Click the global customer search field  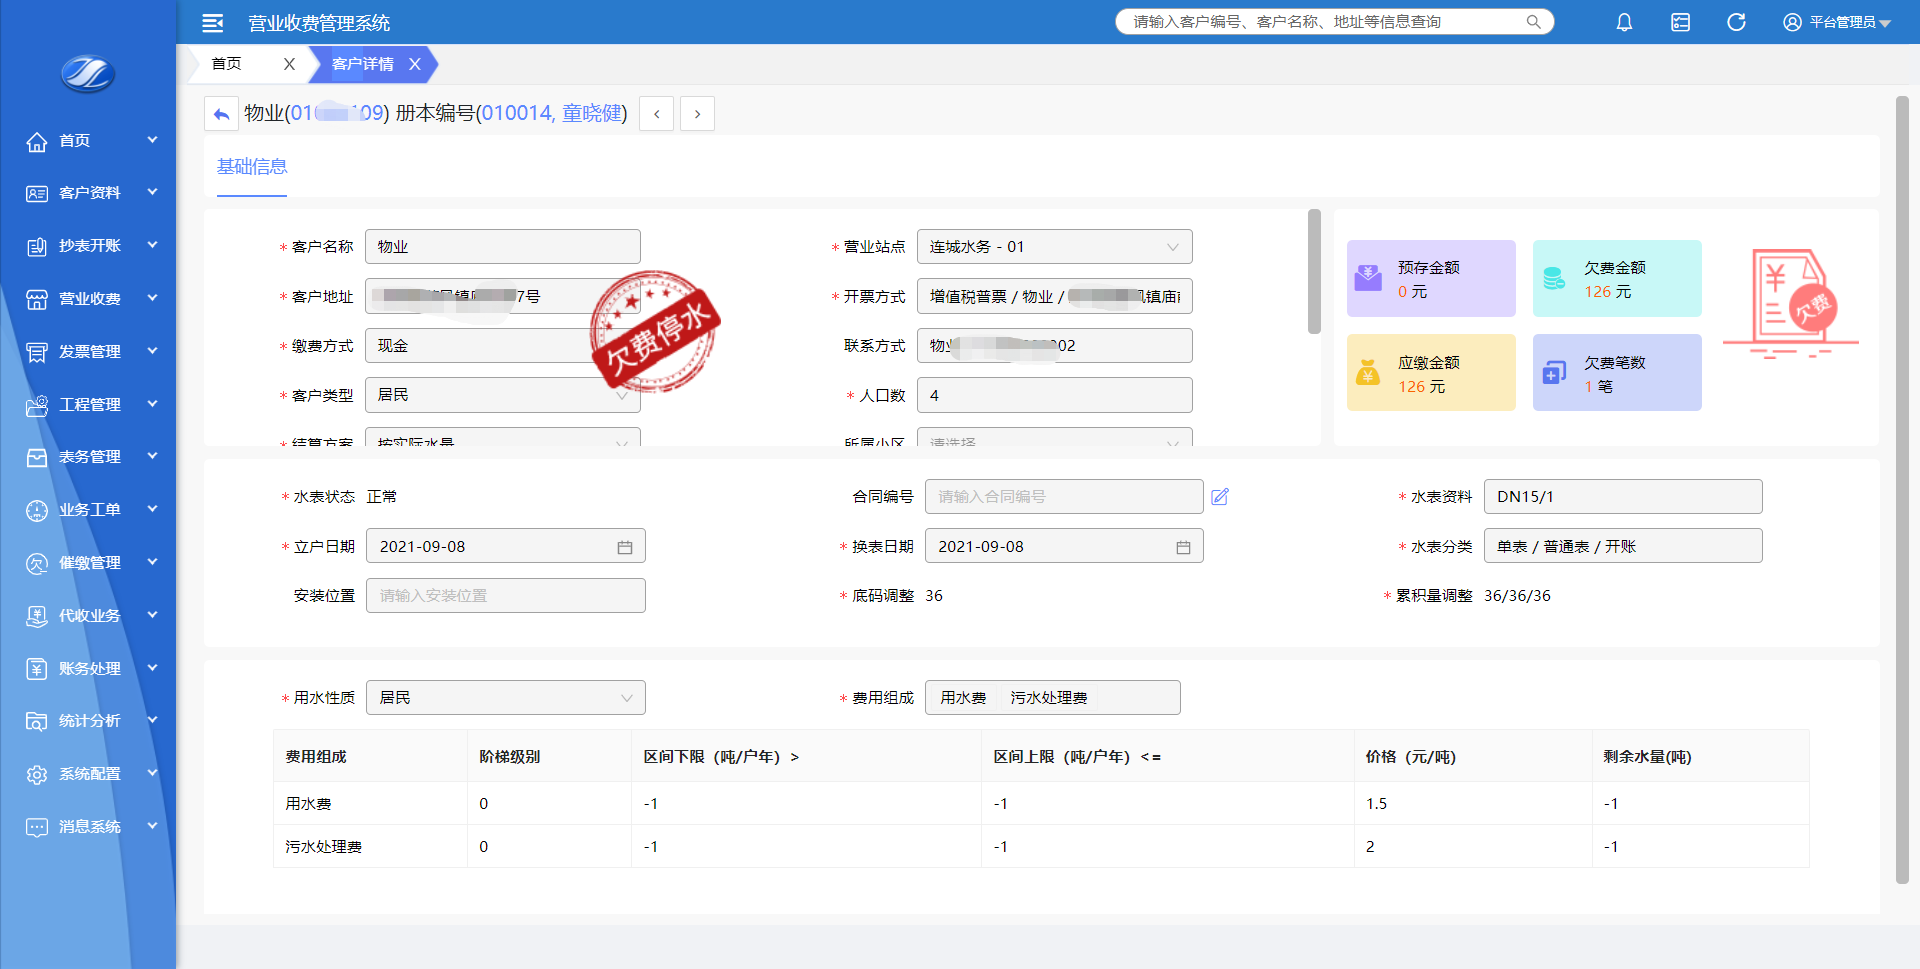[1334, 22]
